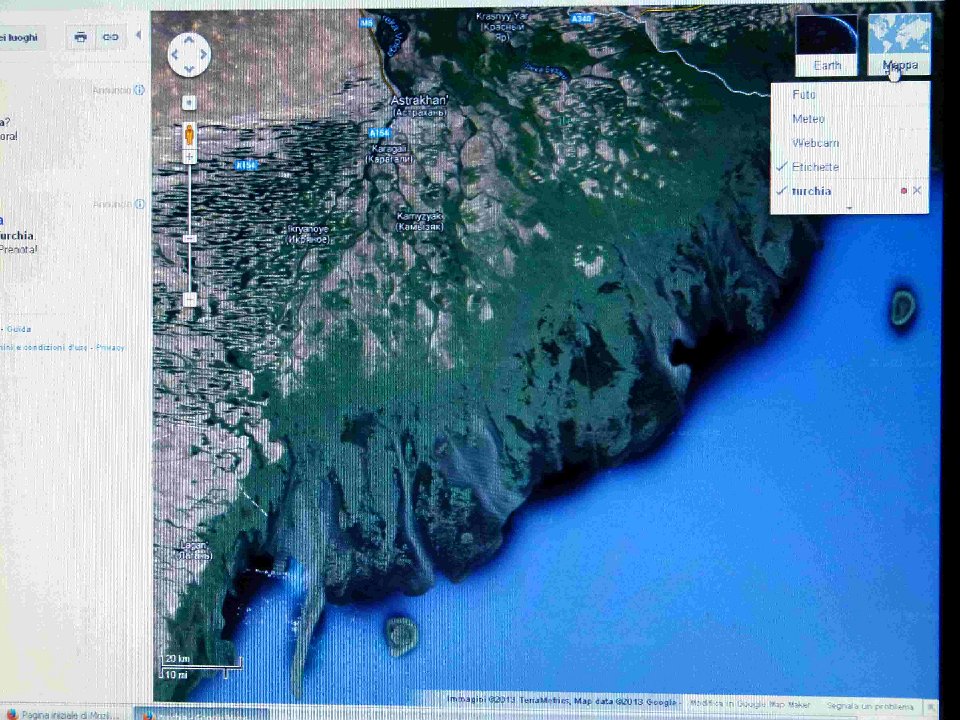Screen dimensions: 960x720
Task: Click the Kamyzyak town label
Action: [x=419, y=222]
